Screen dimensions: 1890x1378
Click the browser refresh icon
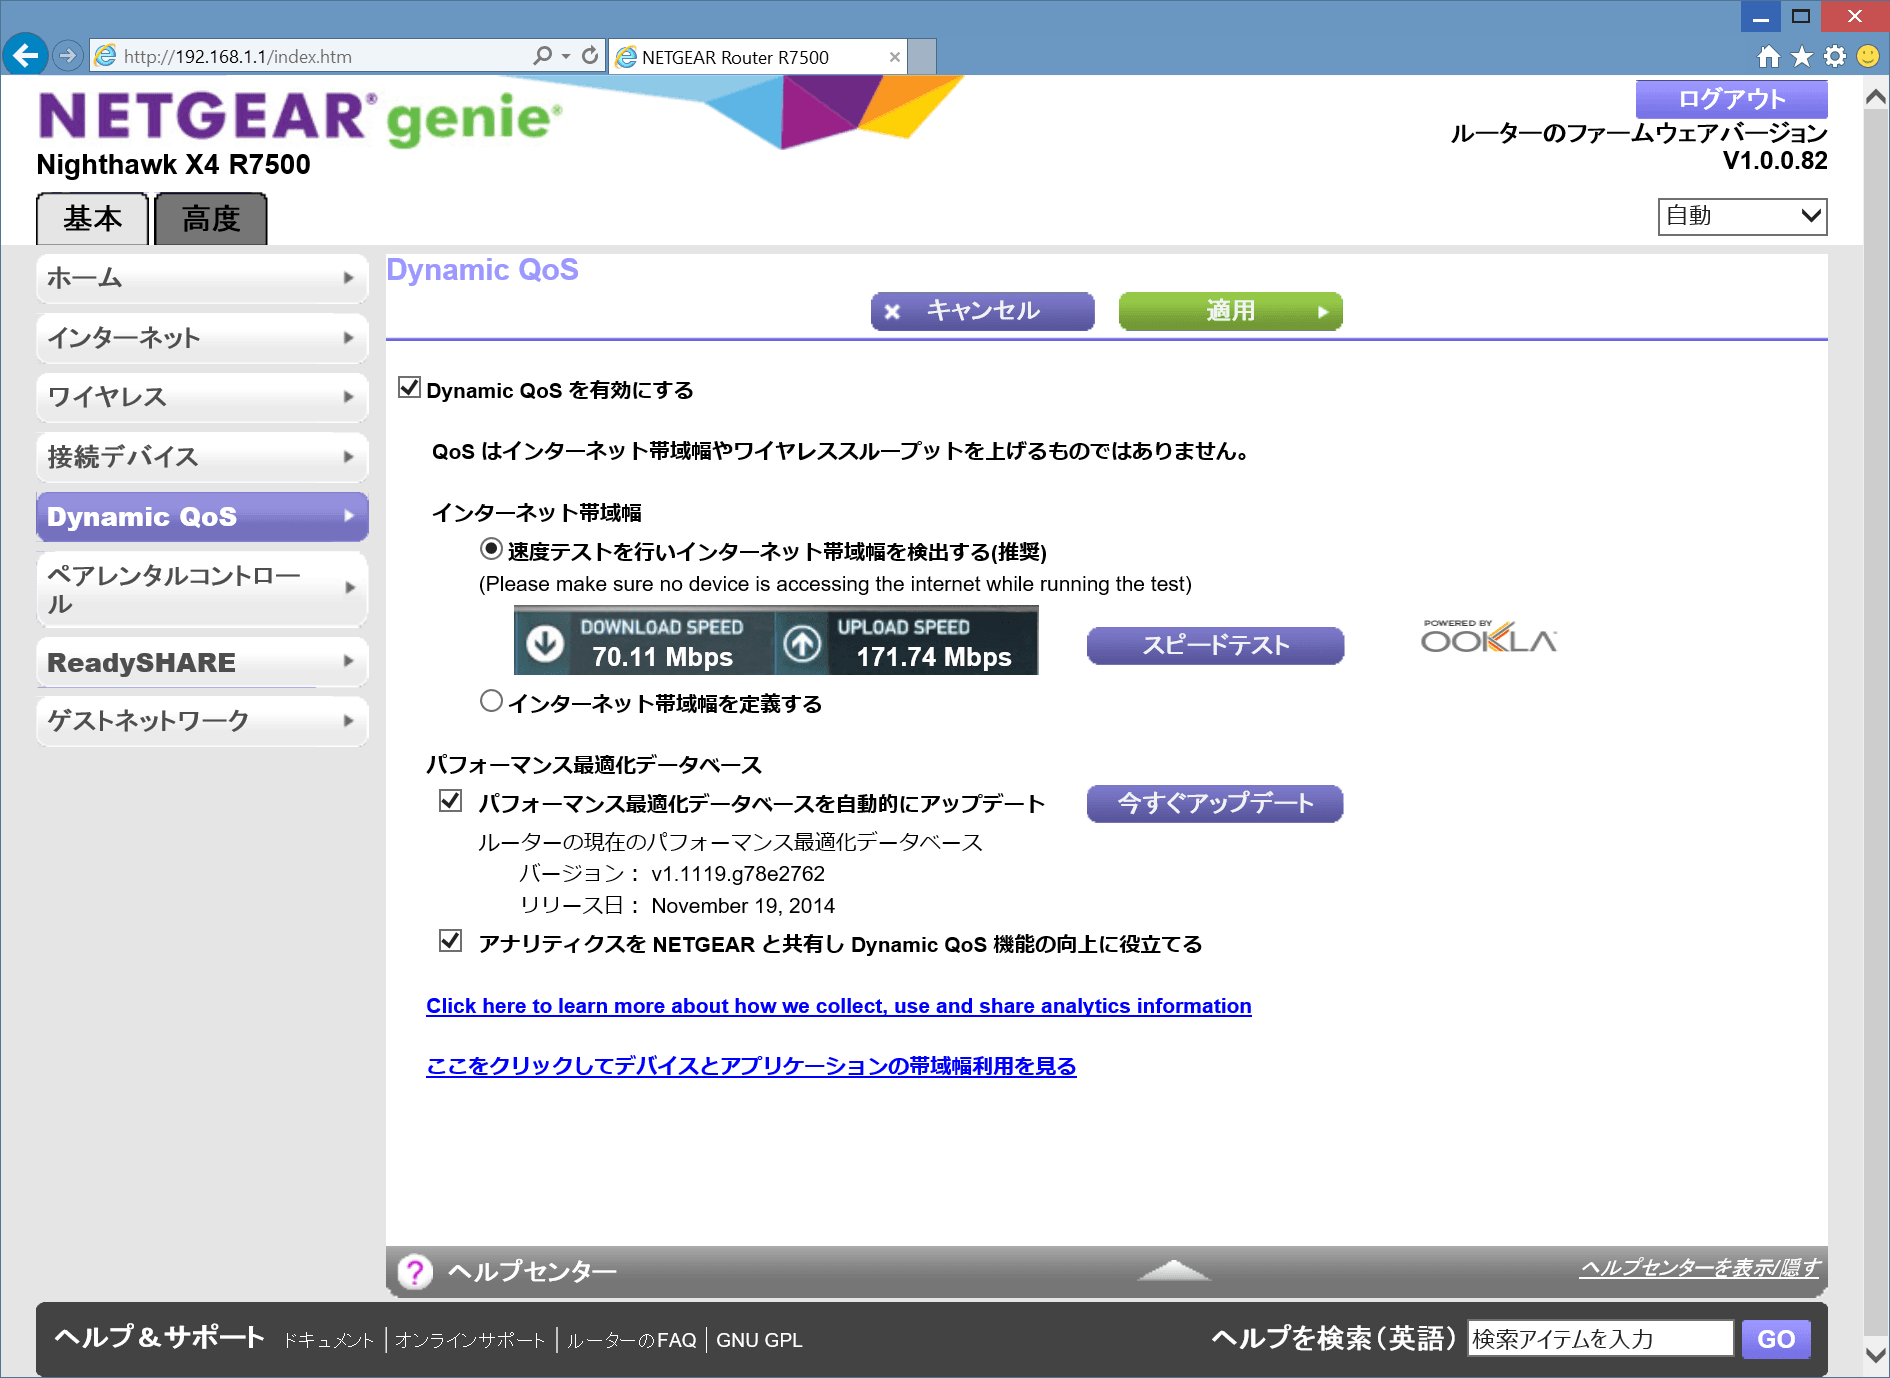tap(590, 56)
